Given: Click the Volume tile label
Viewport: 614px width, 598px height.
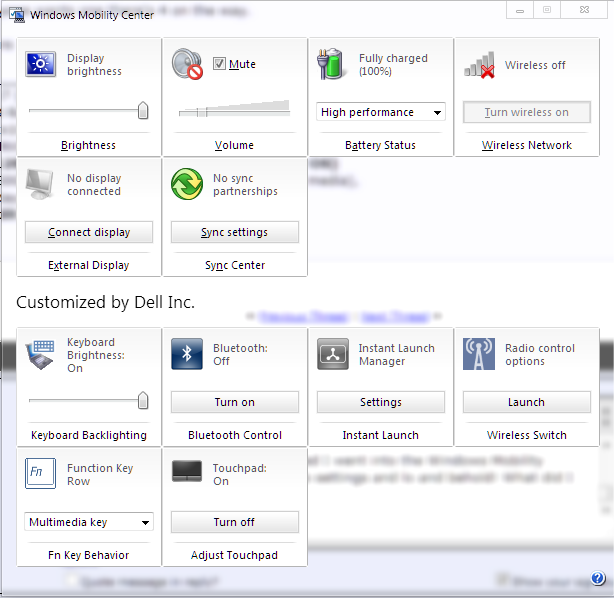Looking at the screenshot, I should tap(234, 145).
